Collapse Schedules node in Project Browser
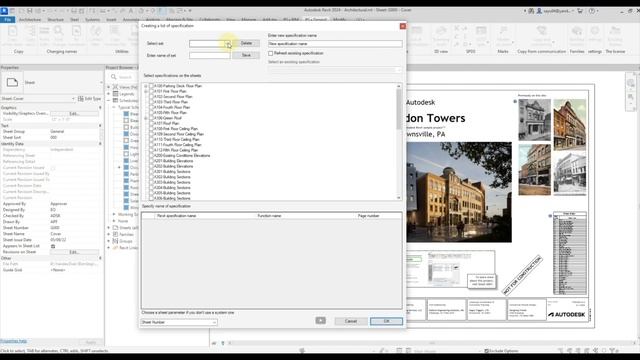This screenshot has width=640, height=360. (x=109, y=100)
